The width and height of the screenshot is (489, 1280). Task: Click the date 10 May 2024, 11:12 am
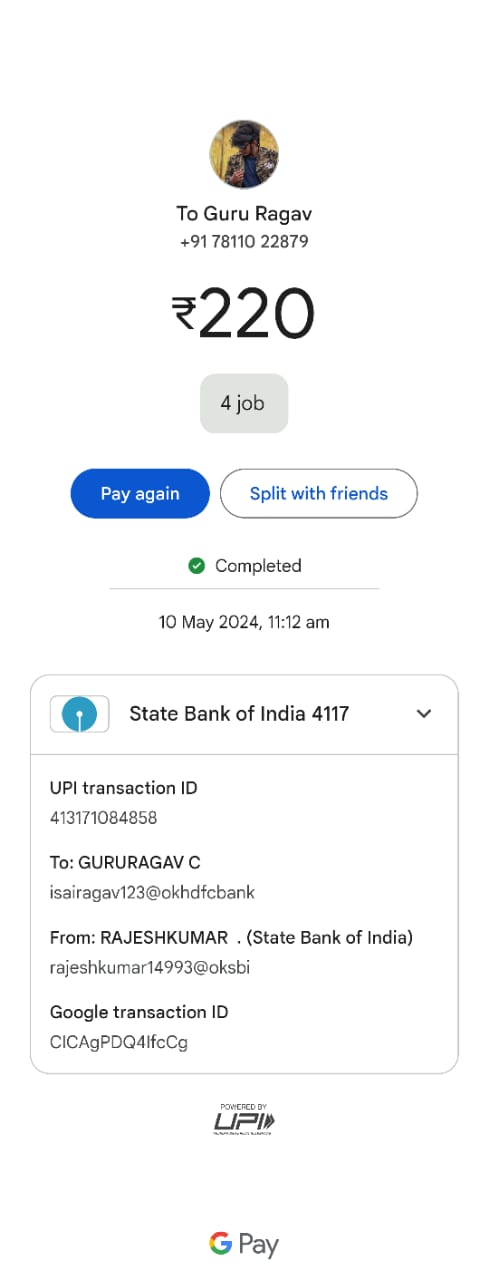click(x=244, y=622)
